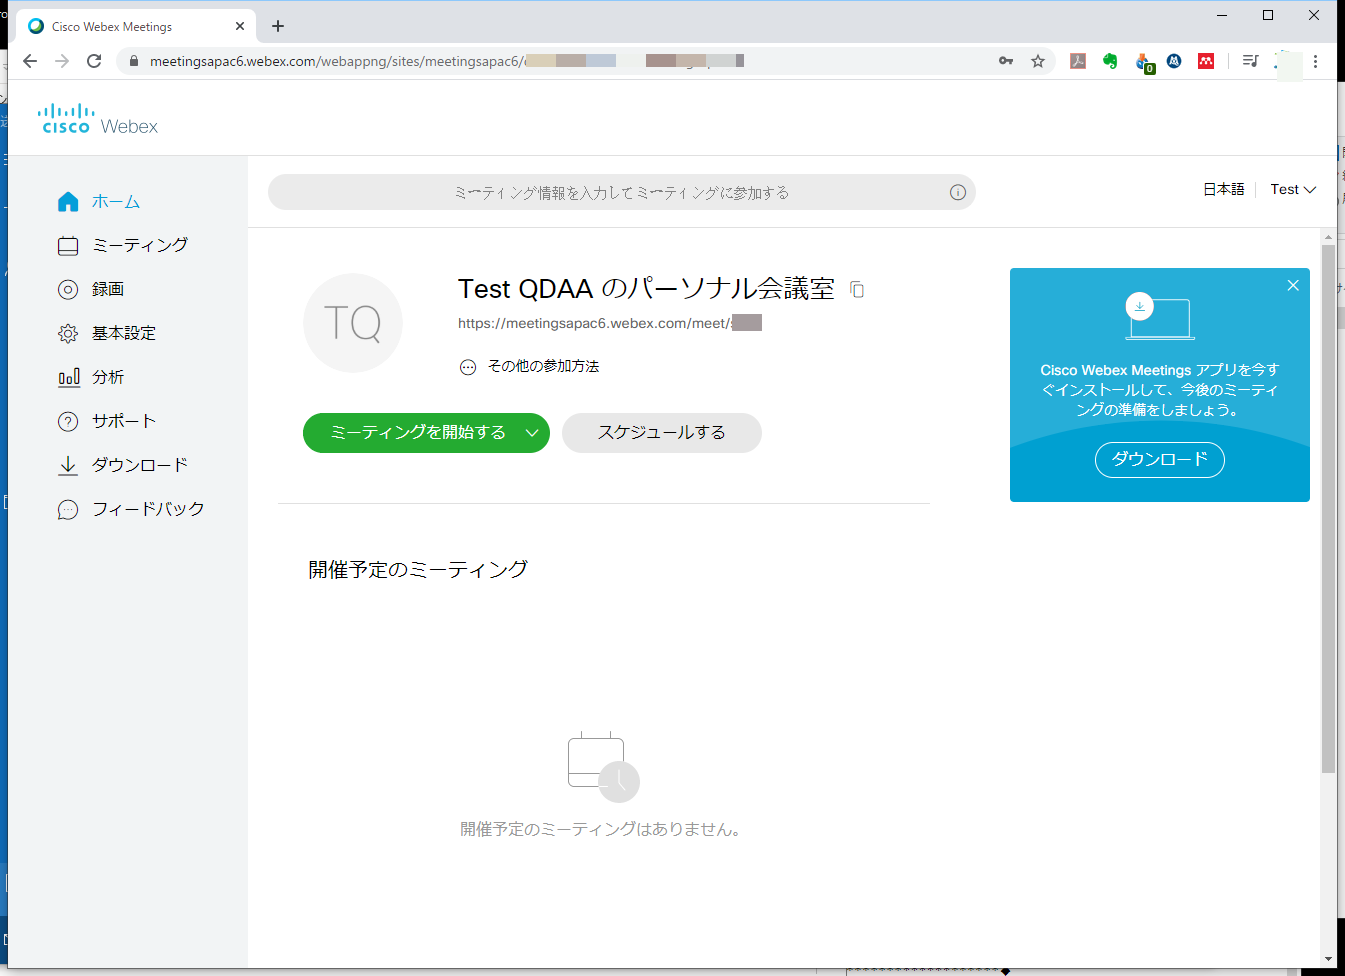Select ダウンロード in the sidebar
The image size is (1345, 976).
pos(140,466)
